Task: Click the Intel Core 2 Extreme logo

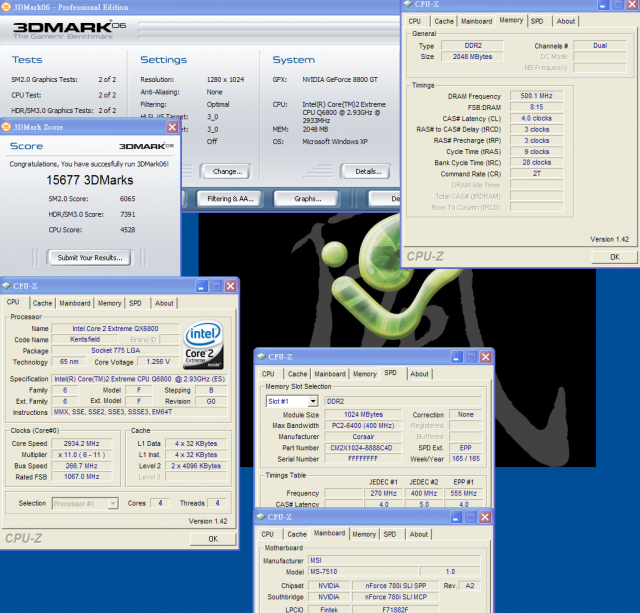Action: 204,345
